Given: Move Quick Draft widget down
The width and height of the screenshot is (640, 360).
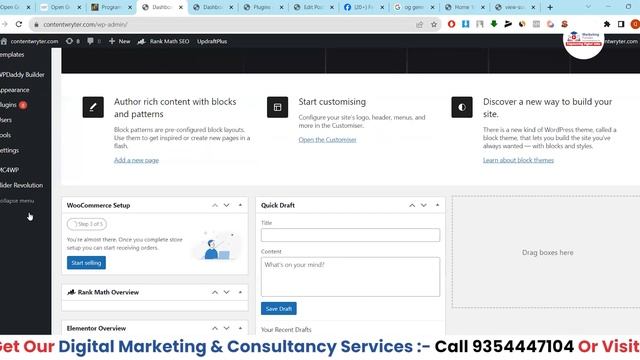Looking at the screenshot, I should tap(424, 205).
